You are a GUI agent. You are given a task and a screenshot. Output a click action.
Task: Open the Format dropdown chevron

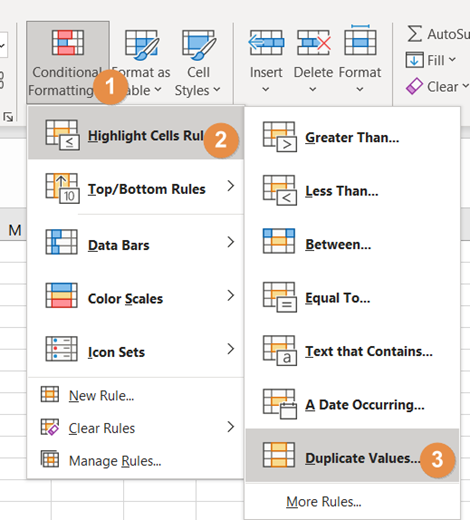360,89
